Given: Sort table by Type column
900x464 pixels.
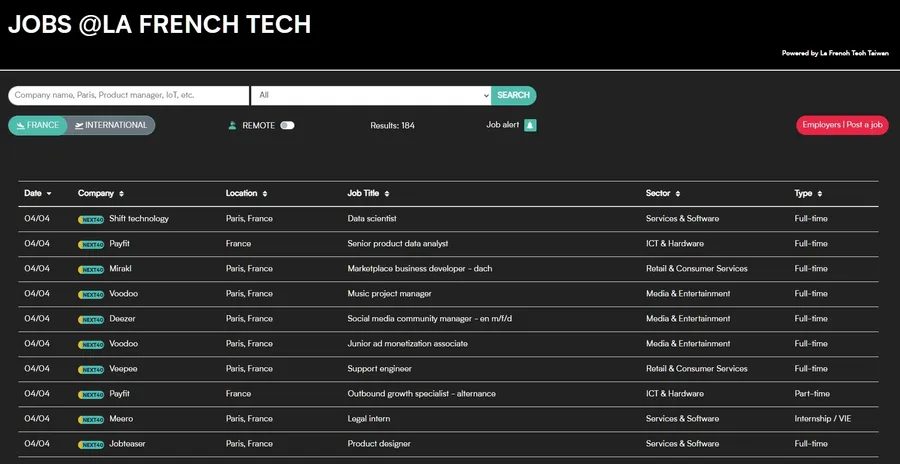Looking at the screenshot, I should tap(808, 194).
